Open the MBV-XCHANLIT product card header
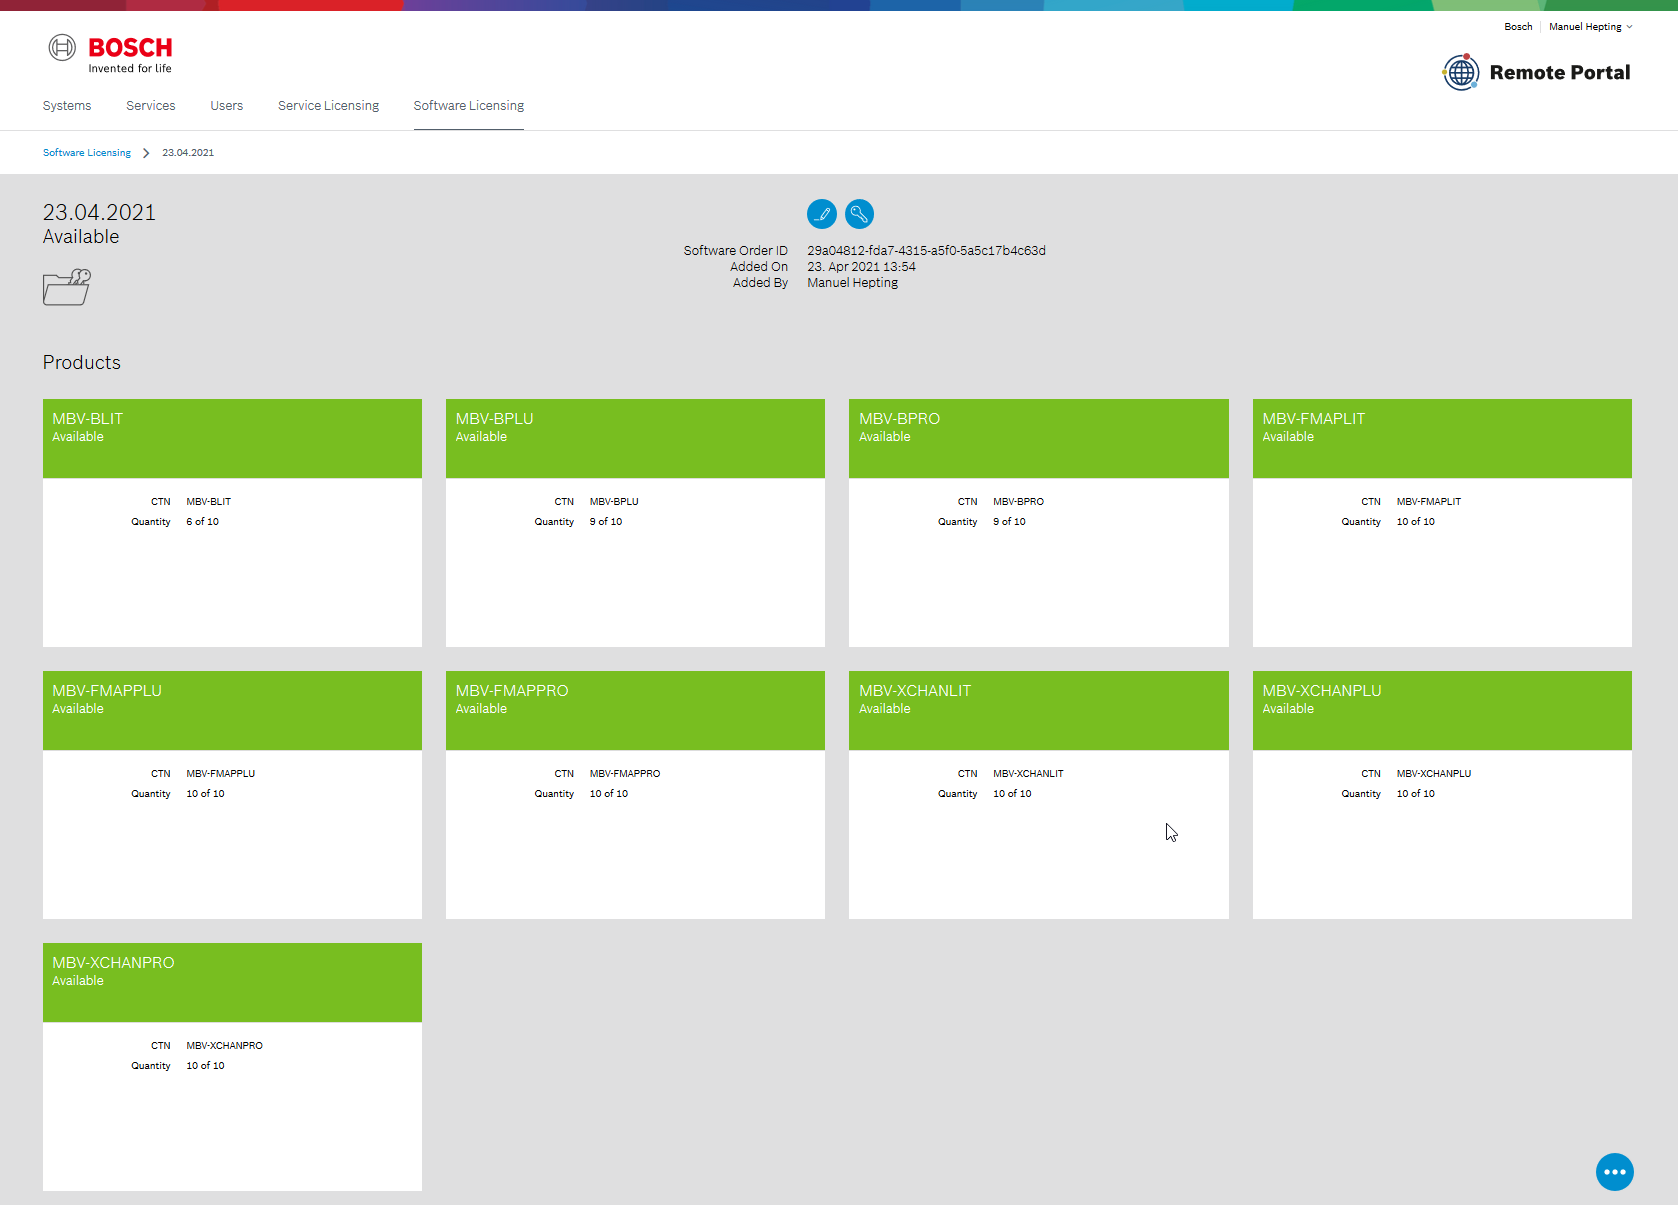The height and width of the screenshot is (1205, 1679). click(1039, 711)
